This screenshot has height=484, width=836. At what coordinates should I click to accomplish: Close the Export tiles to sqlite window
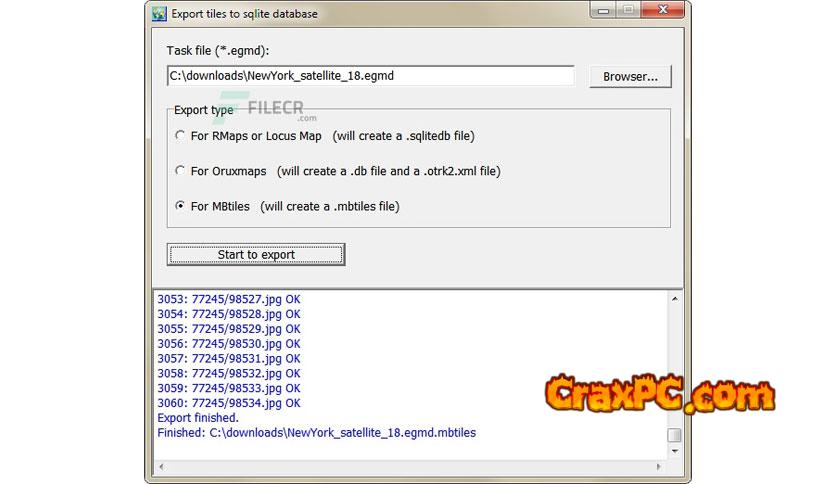tap(661, 12)
